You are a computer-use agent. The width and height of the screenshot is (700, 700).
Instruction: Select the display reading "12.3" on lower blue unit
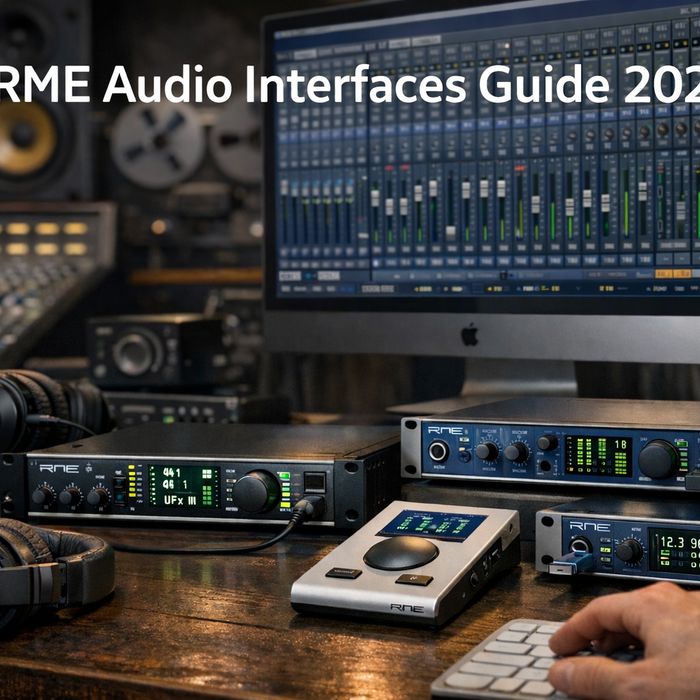[x=674, y=550]
